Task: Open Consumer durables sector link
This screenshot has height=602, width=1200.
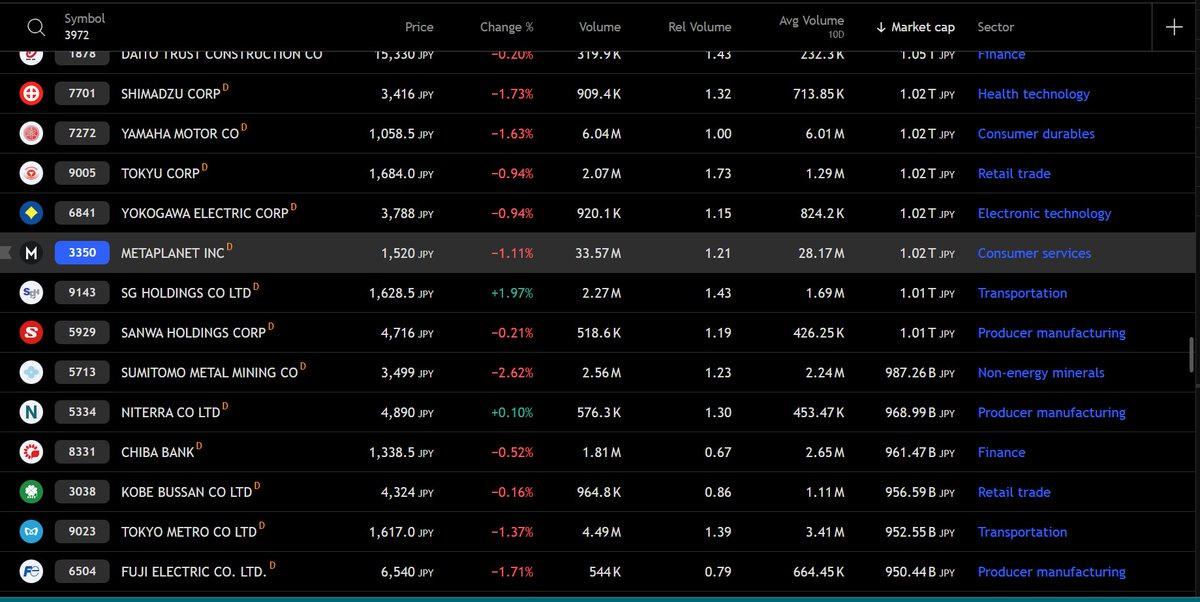Action: click(1036, 134)
